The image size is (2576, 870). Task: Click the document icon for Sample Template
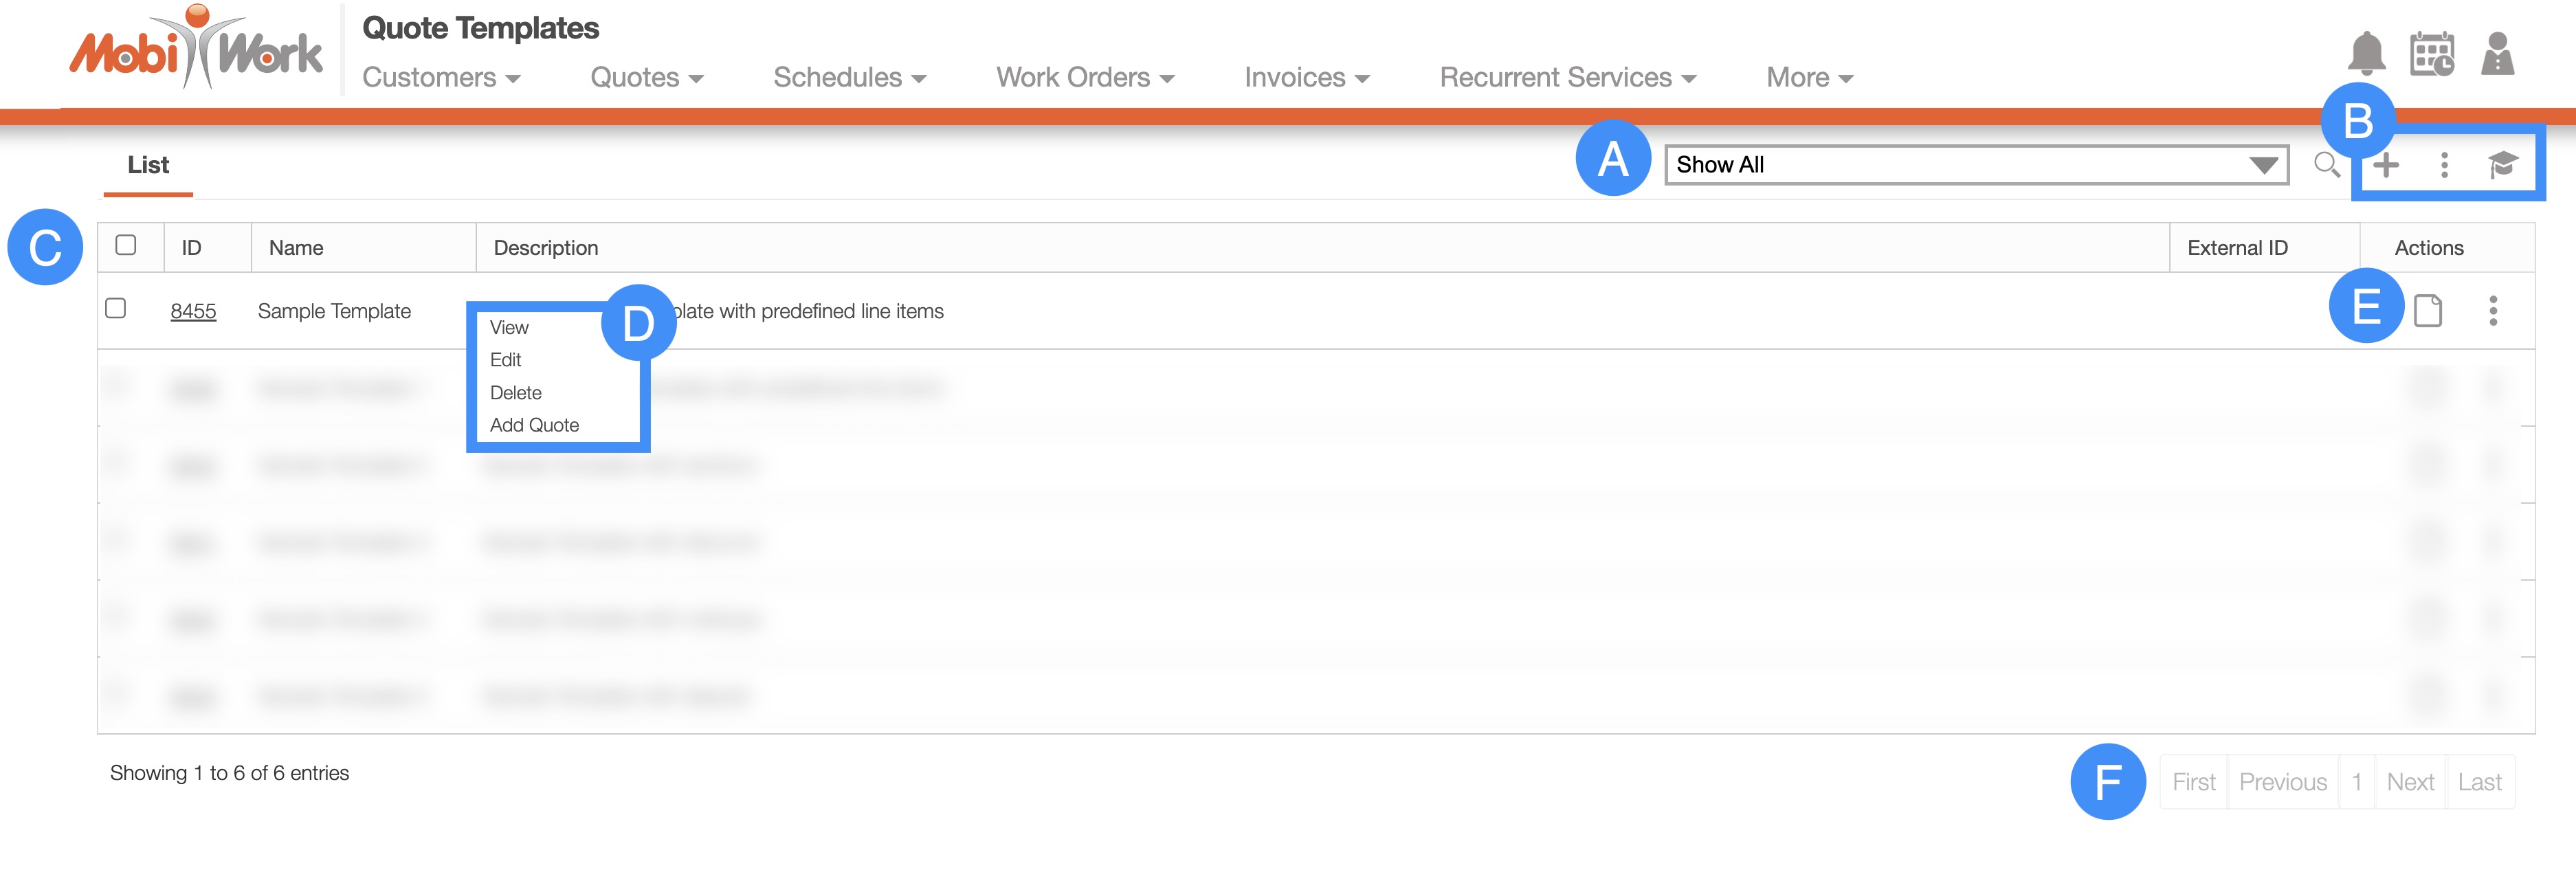[x=2427, y=311]
